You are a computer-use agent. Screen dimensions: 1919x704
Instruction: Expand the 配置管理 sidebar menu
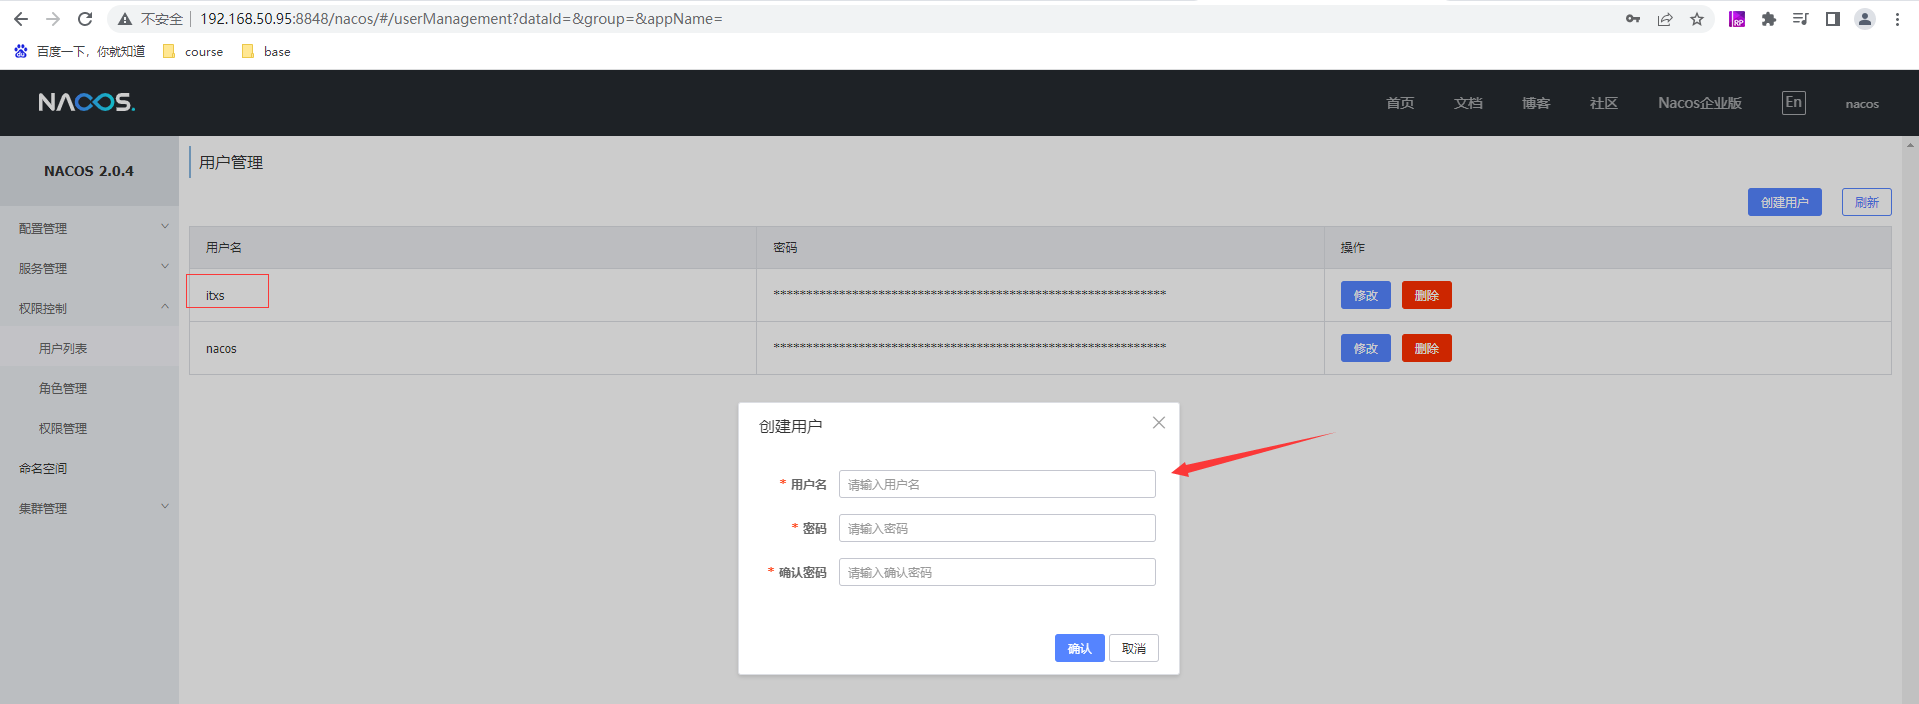(x=88, y=228)
